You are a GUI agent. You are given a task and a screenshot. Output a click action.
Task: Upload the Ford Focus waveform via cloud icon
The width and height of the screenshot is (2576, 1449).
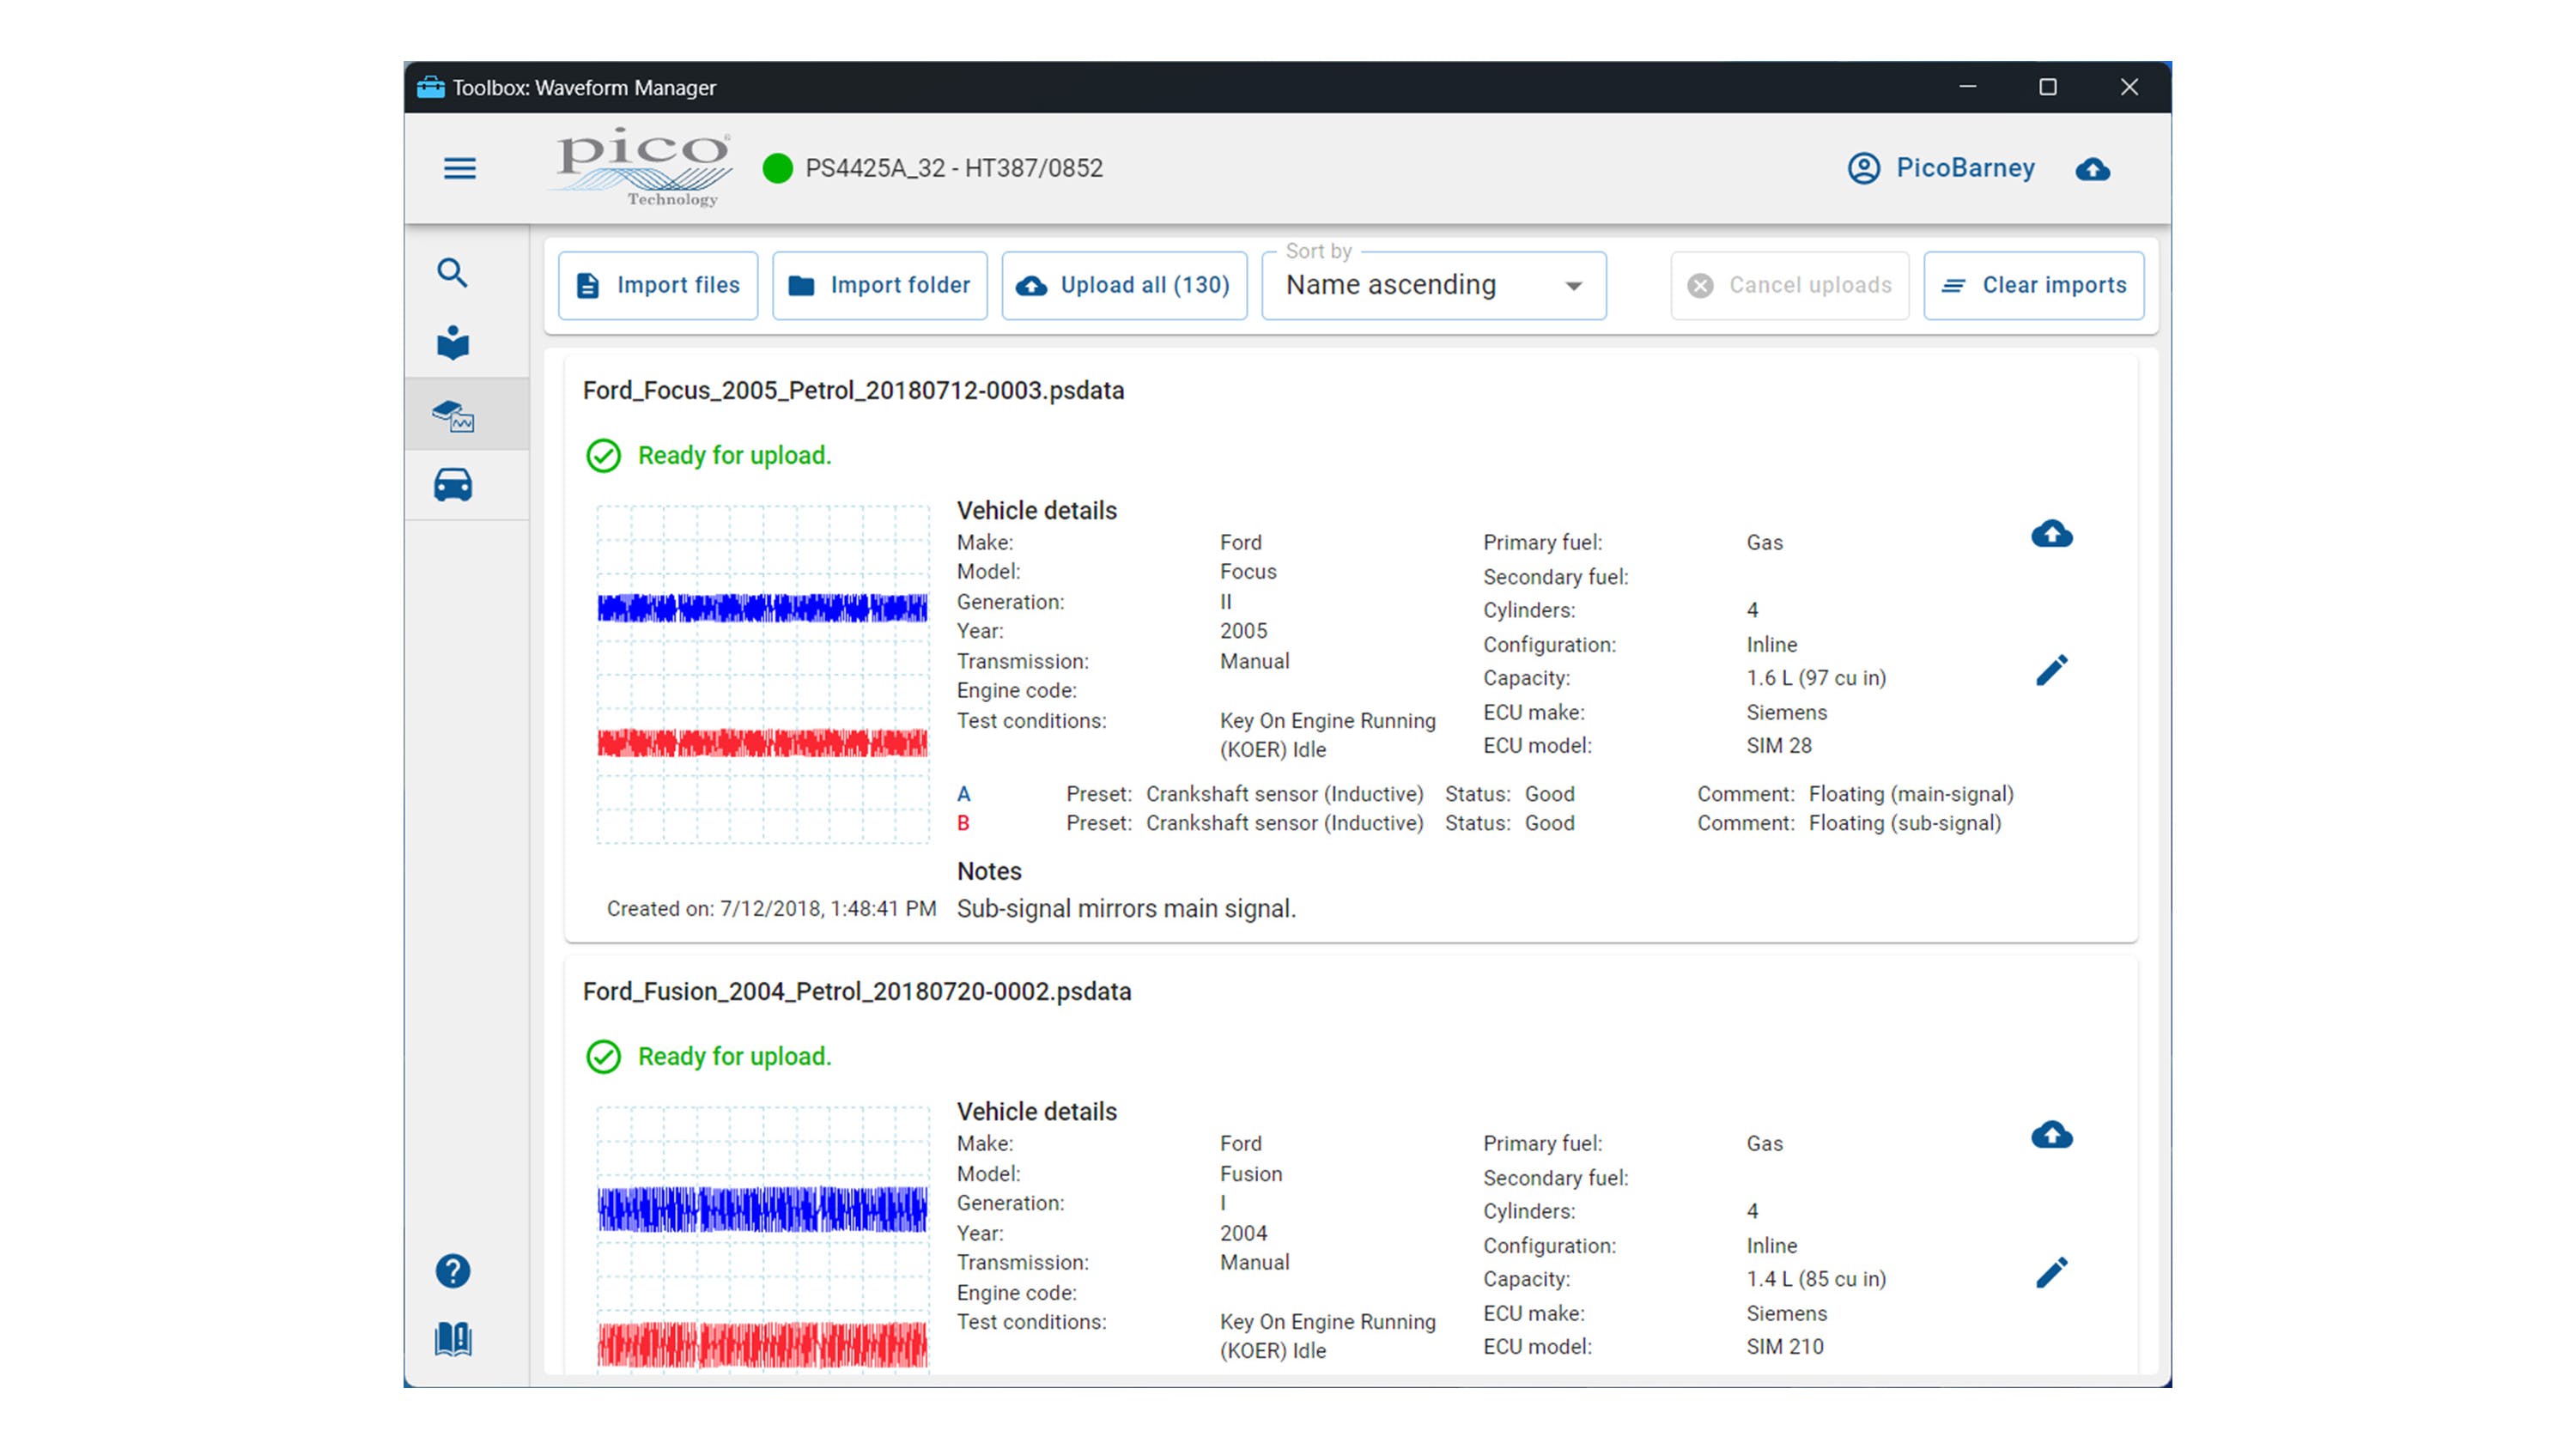click(x=2051, y=535)
